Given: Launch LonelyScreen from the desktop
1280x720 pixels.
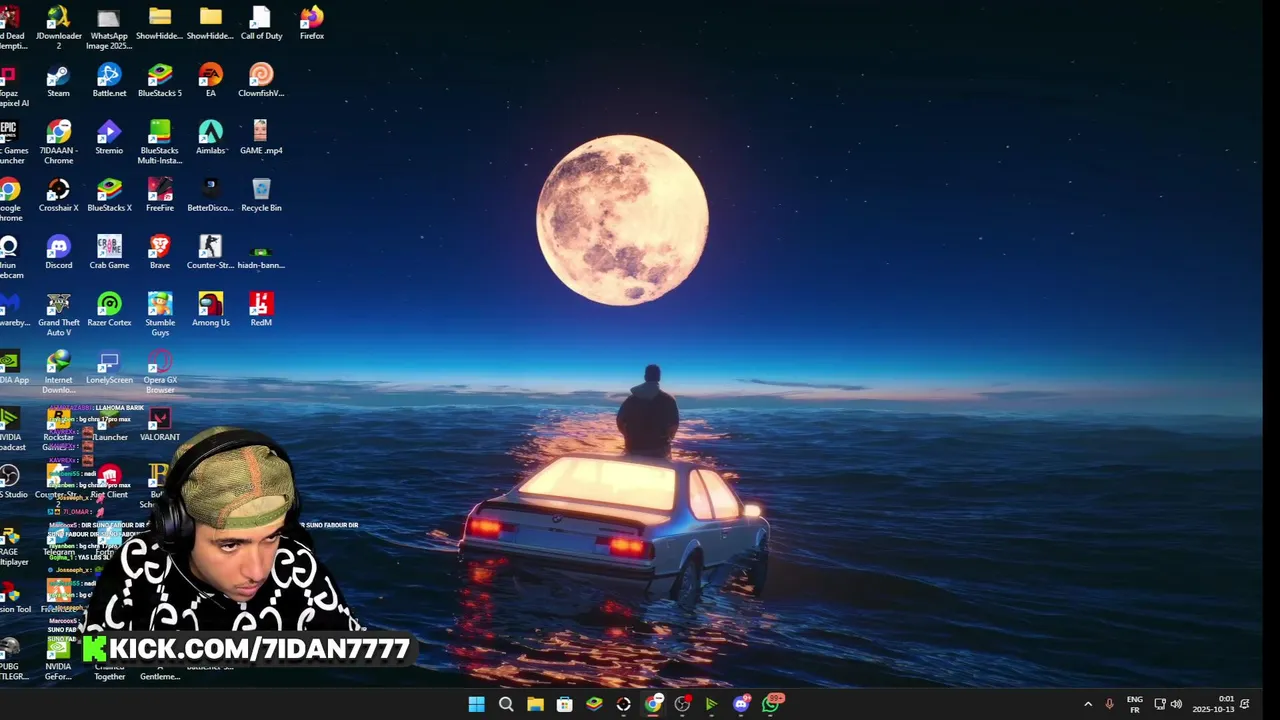Looking at the screenshot, I should tap(109, 366).
